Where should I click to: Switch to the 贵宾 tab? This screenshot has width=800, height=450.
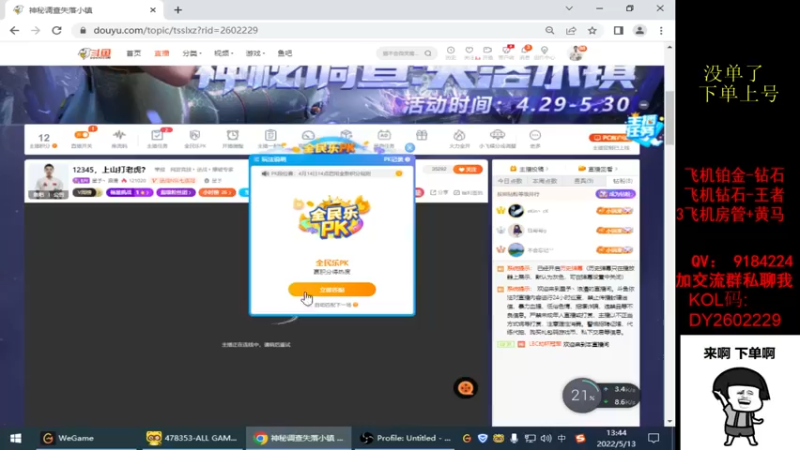pos(583,181)
